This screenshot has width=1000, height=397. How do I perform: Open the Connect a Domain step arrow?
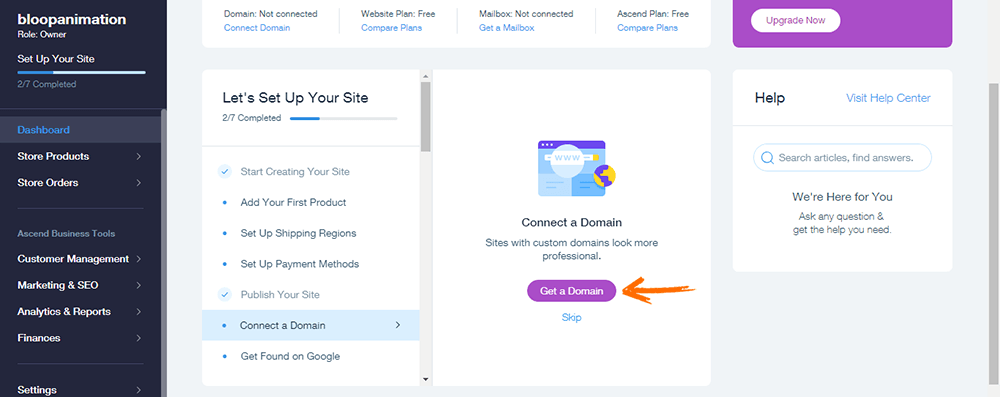[x=398, y=325]
